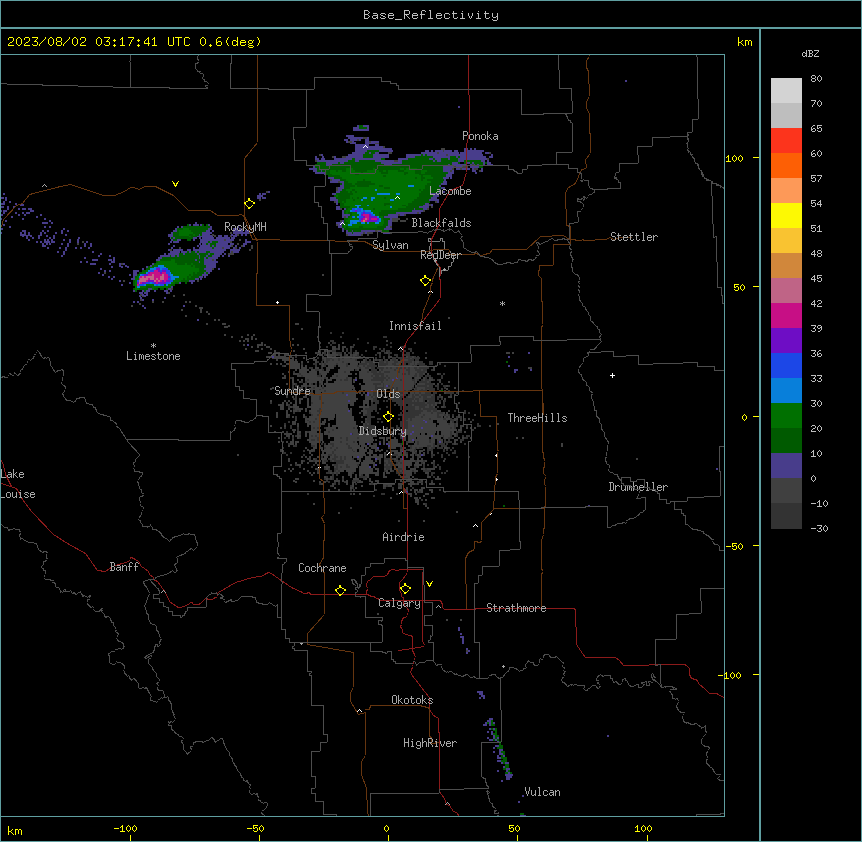
Task: Select the red 60-65 dBZ legend swatch
Action: pos(786,141)
